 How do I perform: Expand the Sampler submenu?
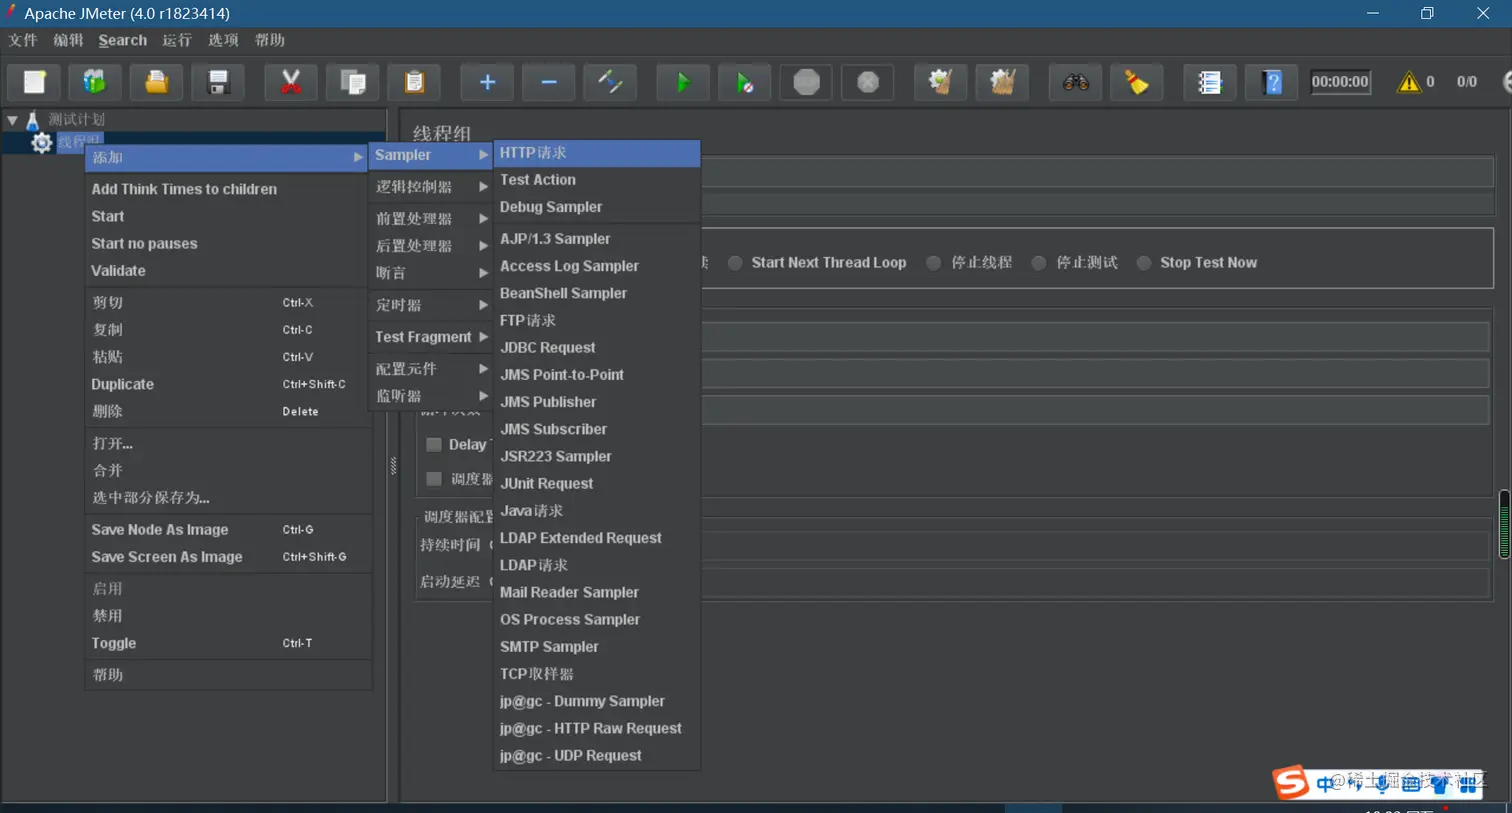tap(431, 155)
